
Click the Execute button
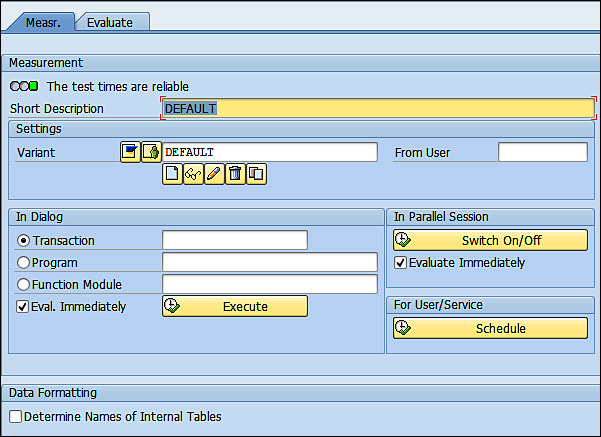(x=235, y=306)
